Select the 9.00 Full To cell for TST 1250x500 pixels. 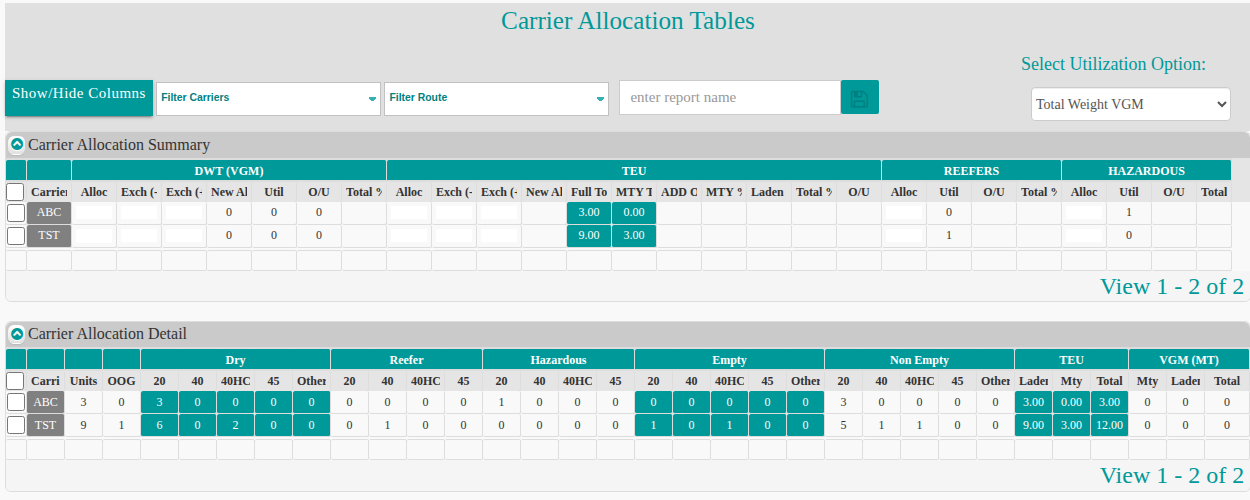click(589, 235)
